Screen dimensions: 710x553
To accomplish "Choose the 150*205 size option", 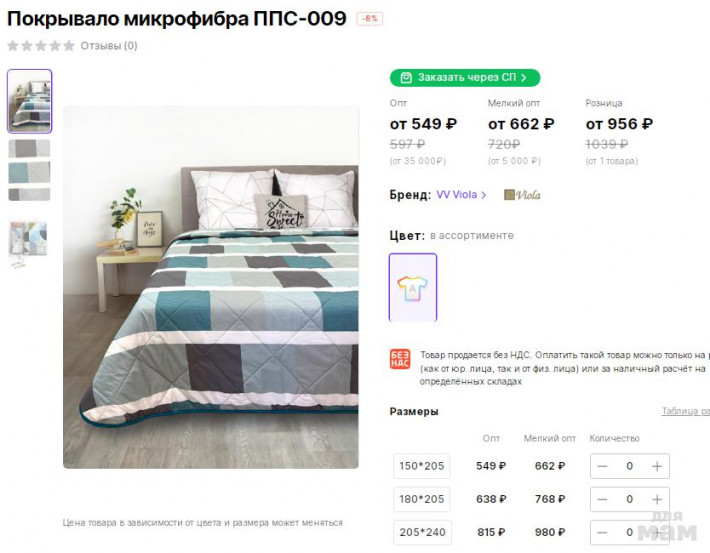I will (422, 466).
